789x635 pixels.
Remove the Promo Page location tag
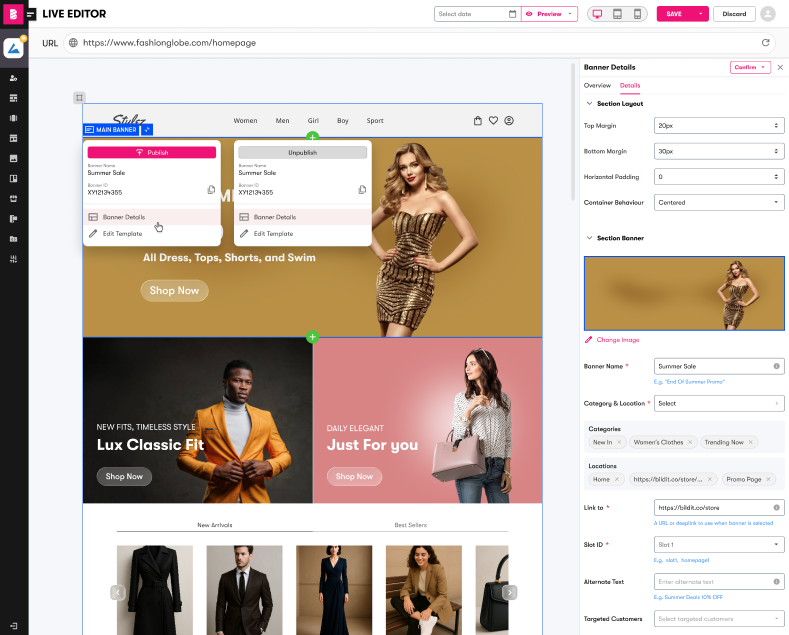[768, 480]
